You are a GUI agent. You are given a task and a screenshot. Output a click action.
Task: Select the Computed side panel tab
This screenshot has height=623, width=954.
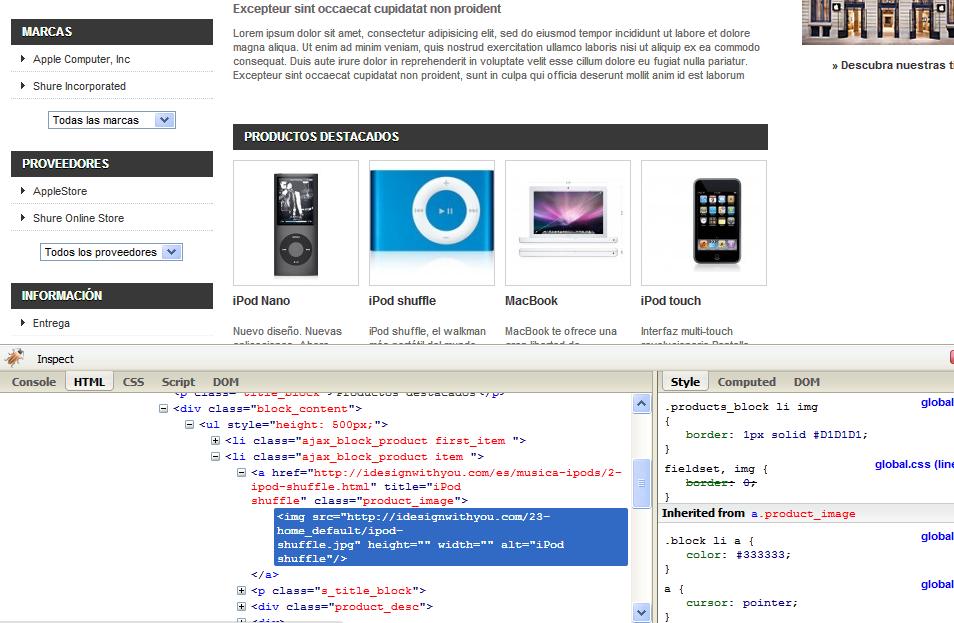click(x=747, y=382)
